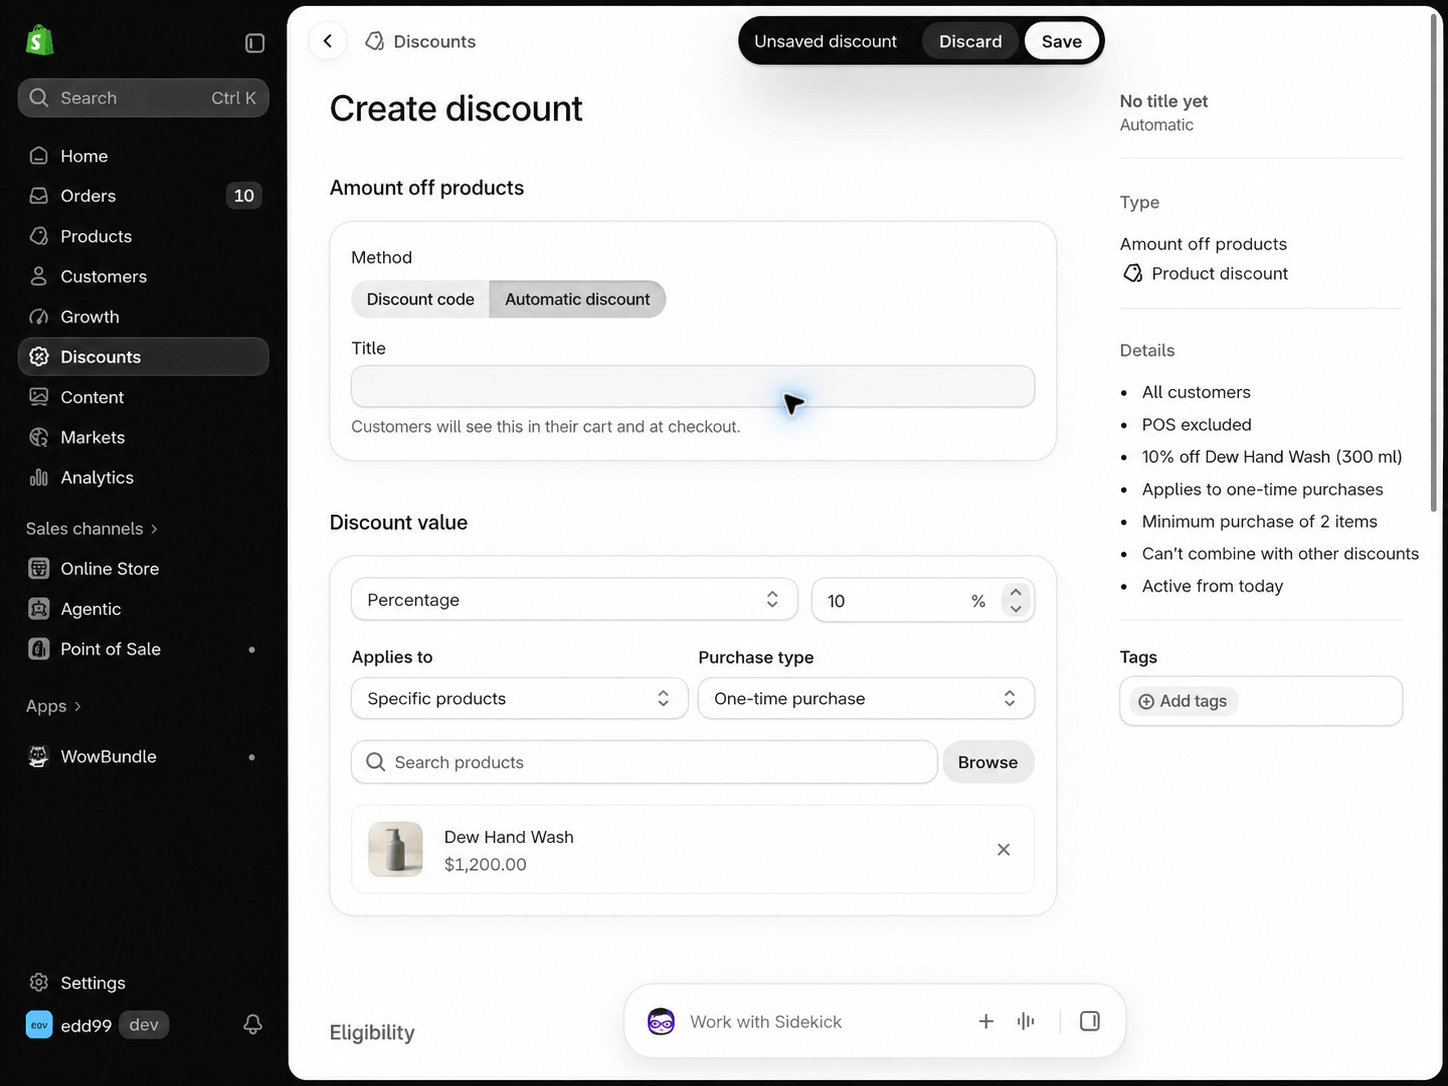Click the Discard button
Image resolution: width=1448 pixels, height=1086 pixels.
click(970, 41)
